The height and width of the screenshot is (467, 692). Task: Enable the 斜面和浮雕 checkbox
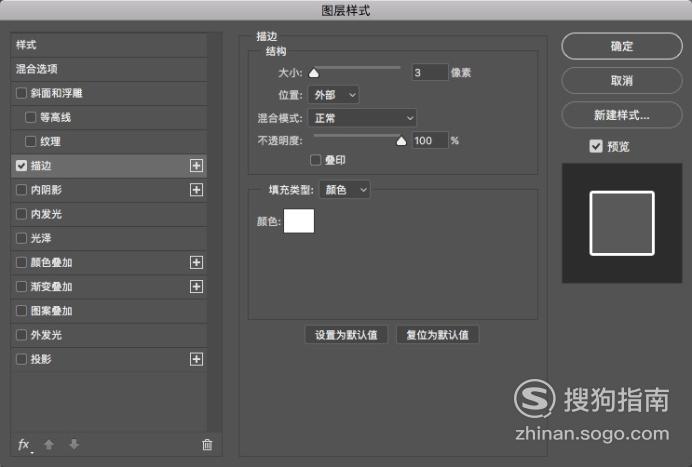pos(21,93)
